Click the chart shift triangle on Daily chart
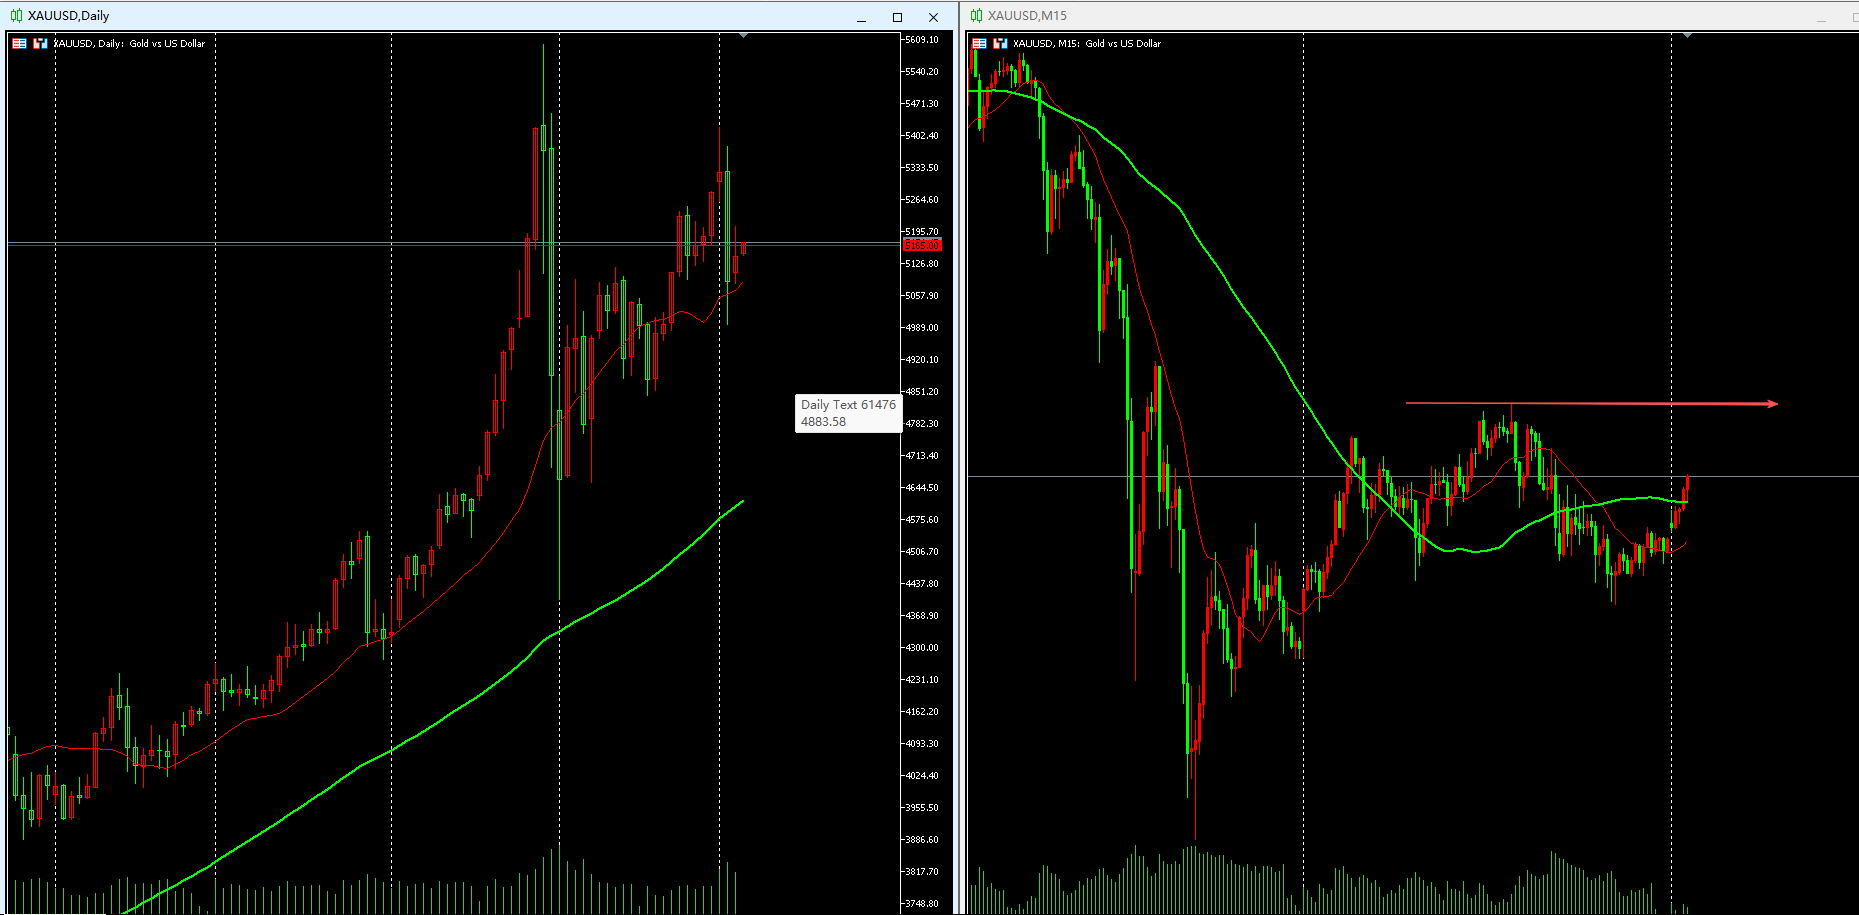This screenshot has width=1859, height=915. coord(743,36)
